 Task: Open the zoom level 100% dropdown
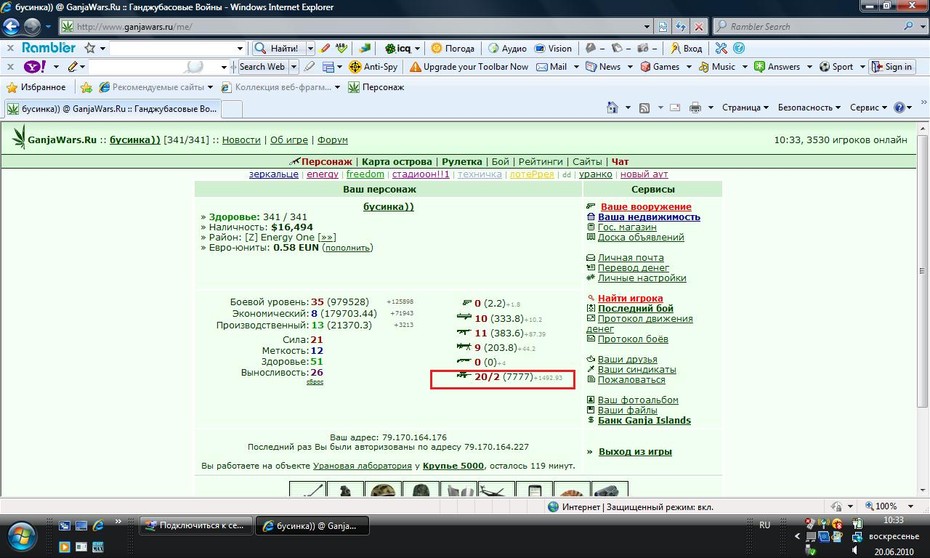coord(888,506)
